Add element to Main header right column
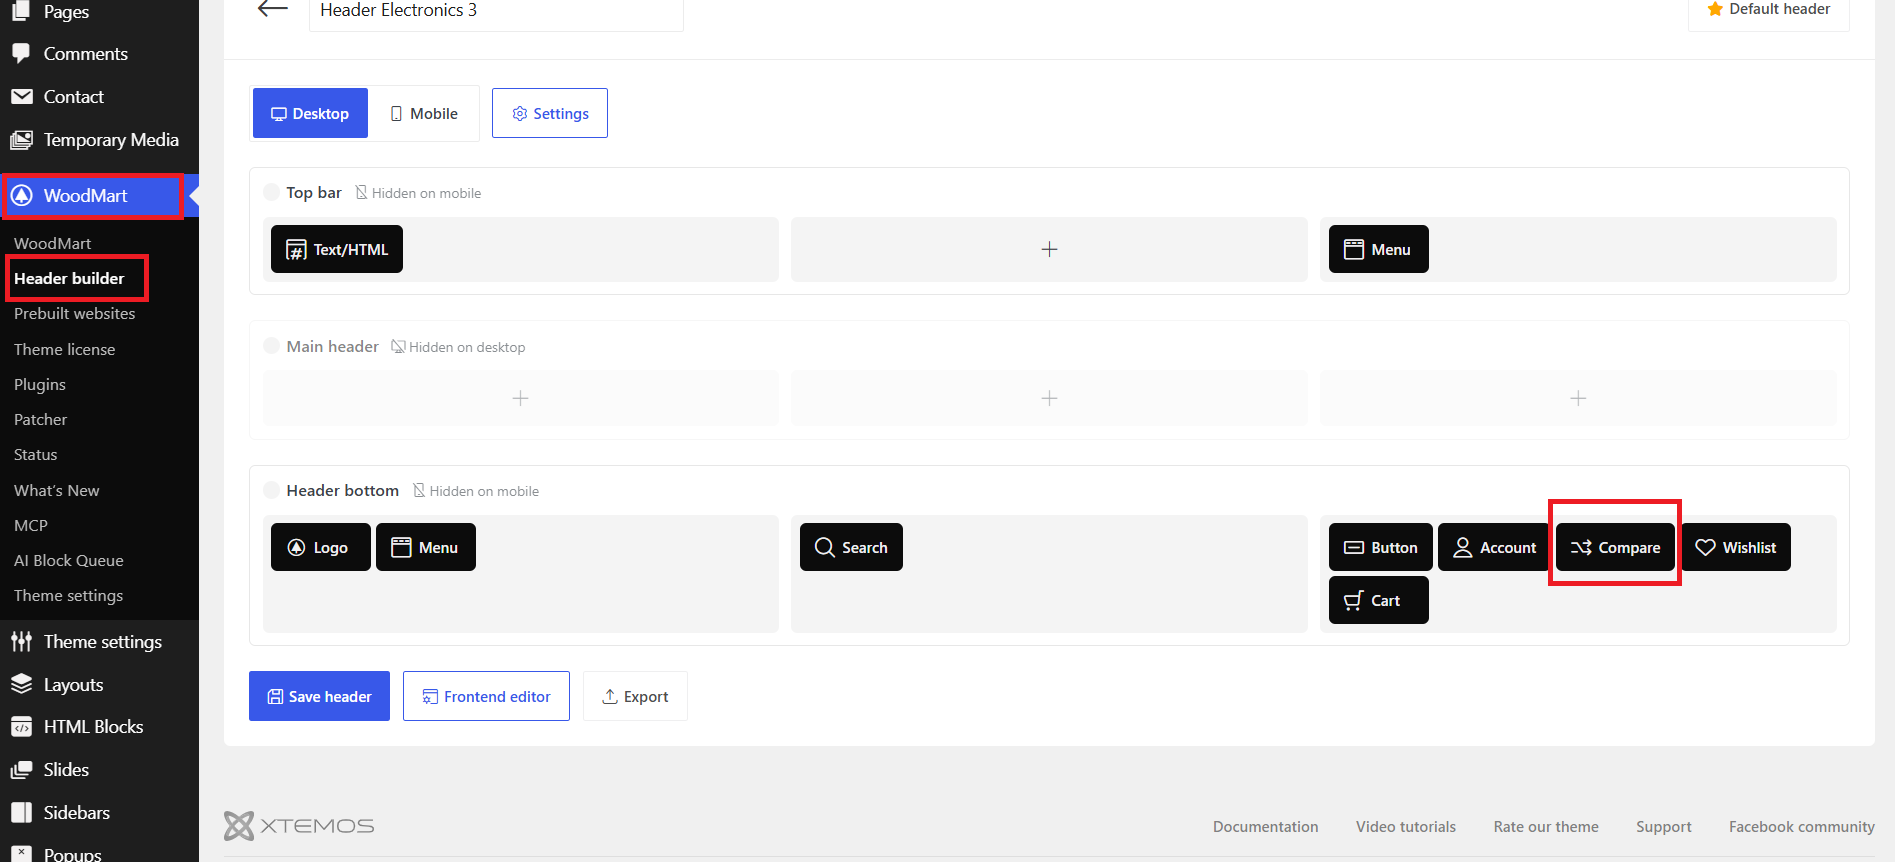 (x=1578, y=398)
